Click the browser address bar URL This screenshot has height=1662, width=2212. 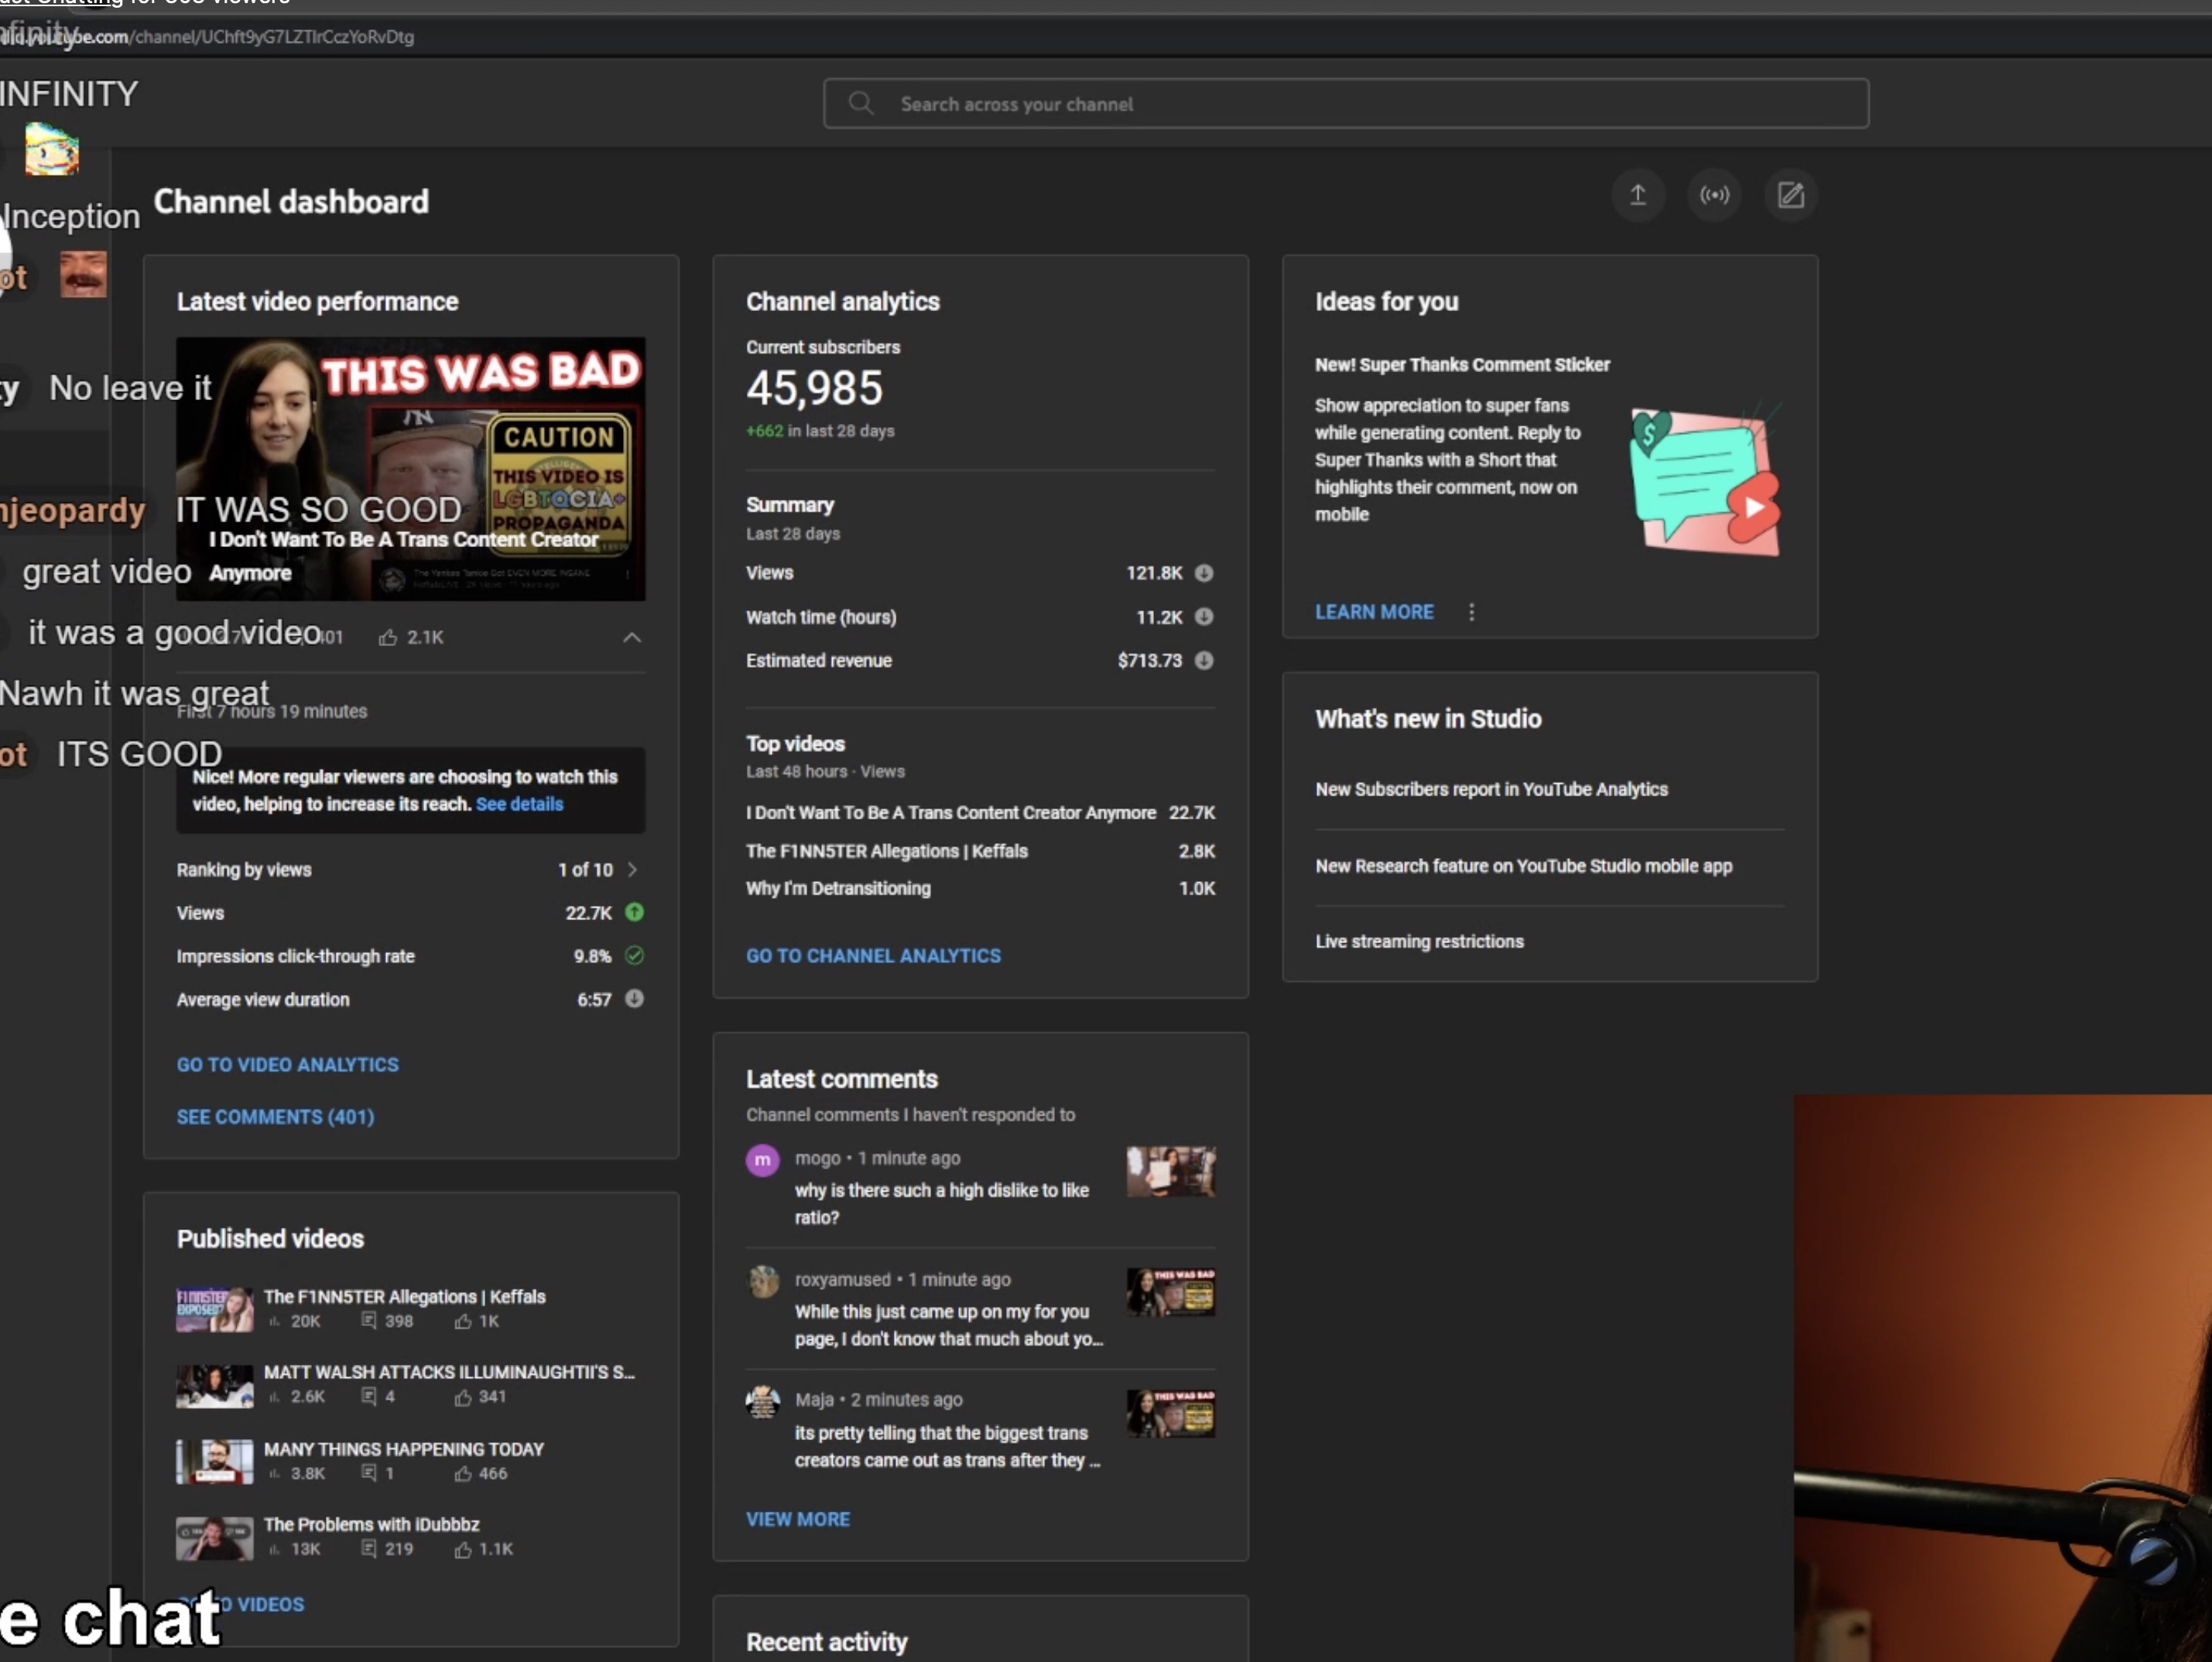pos(207,37)
